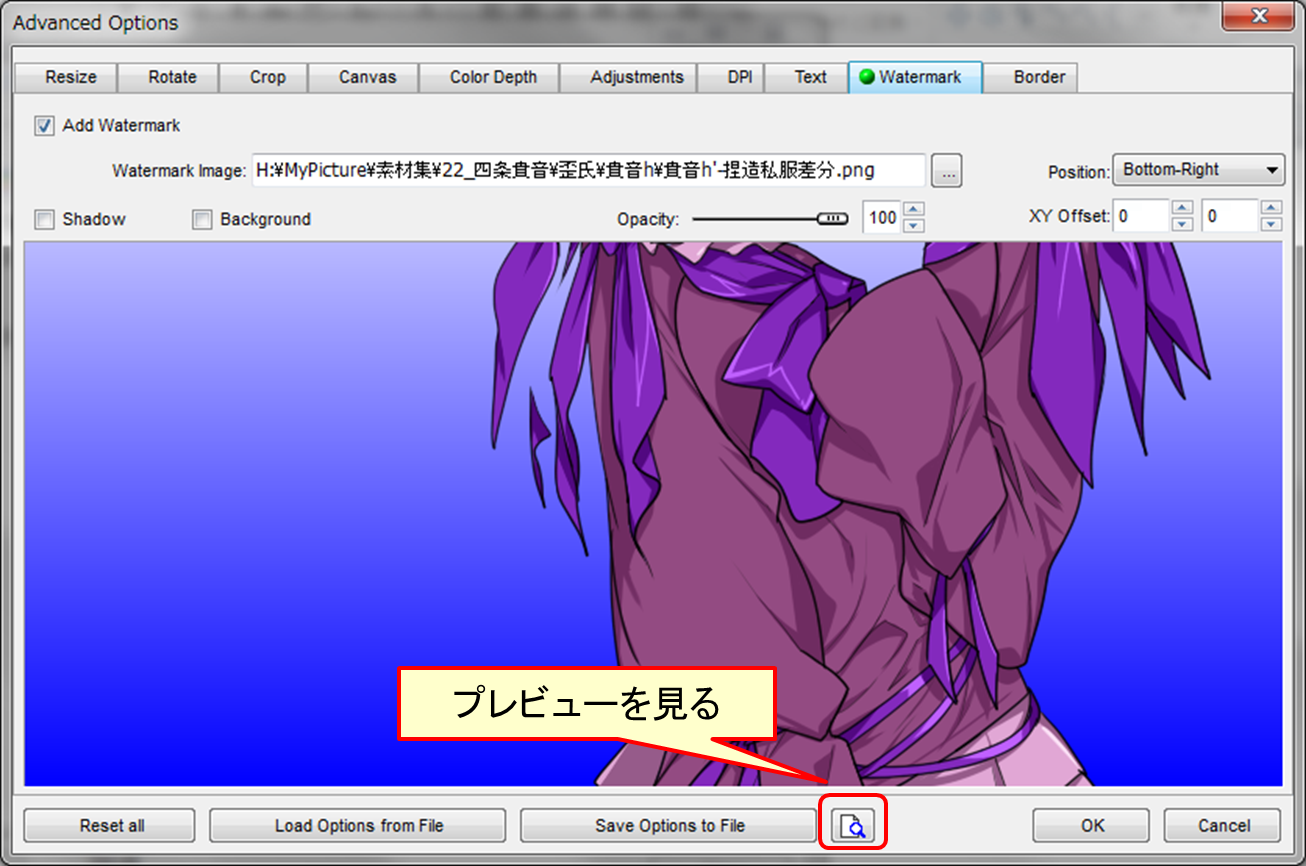Screen dimensions: 1306x866
Task: Increase the Opacity value with up arrow
Action: point(913,209)
